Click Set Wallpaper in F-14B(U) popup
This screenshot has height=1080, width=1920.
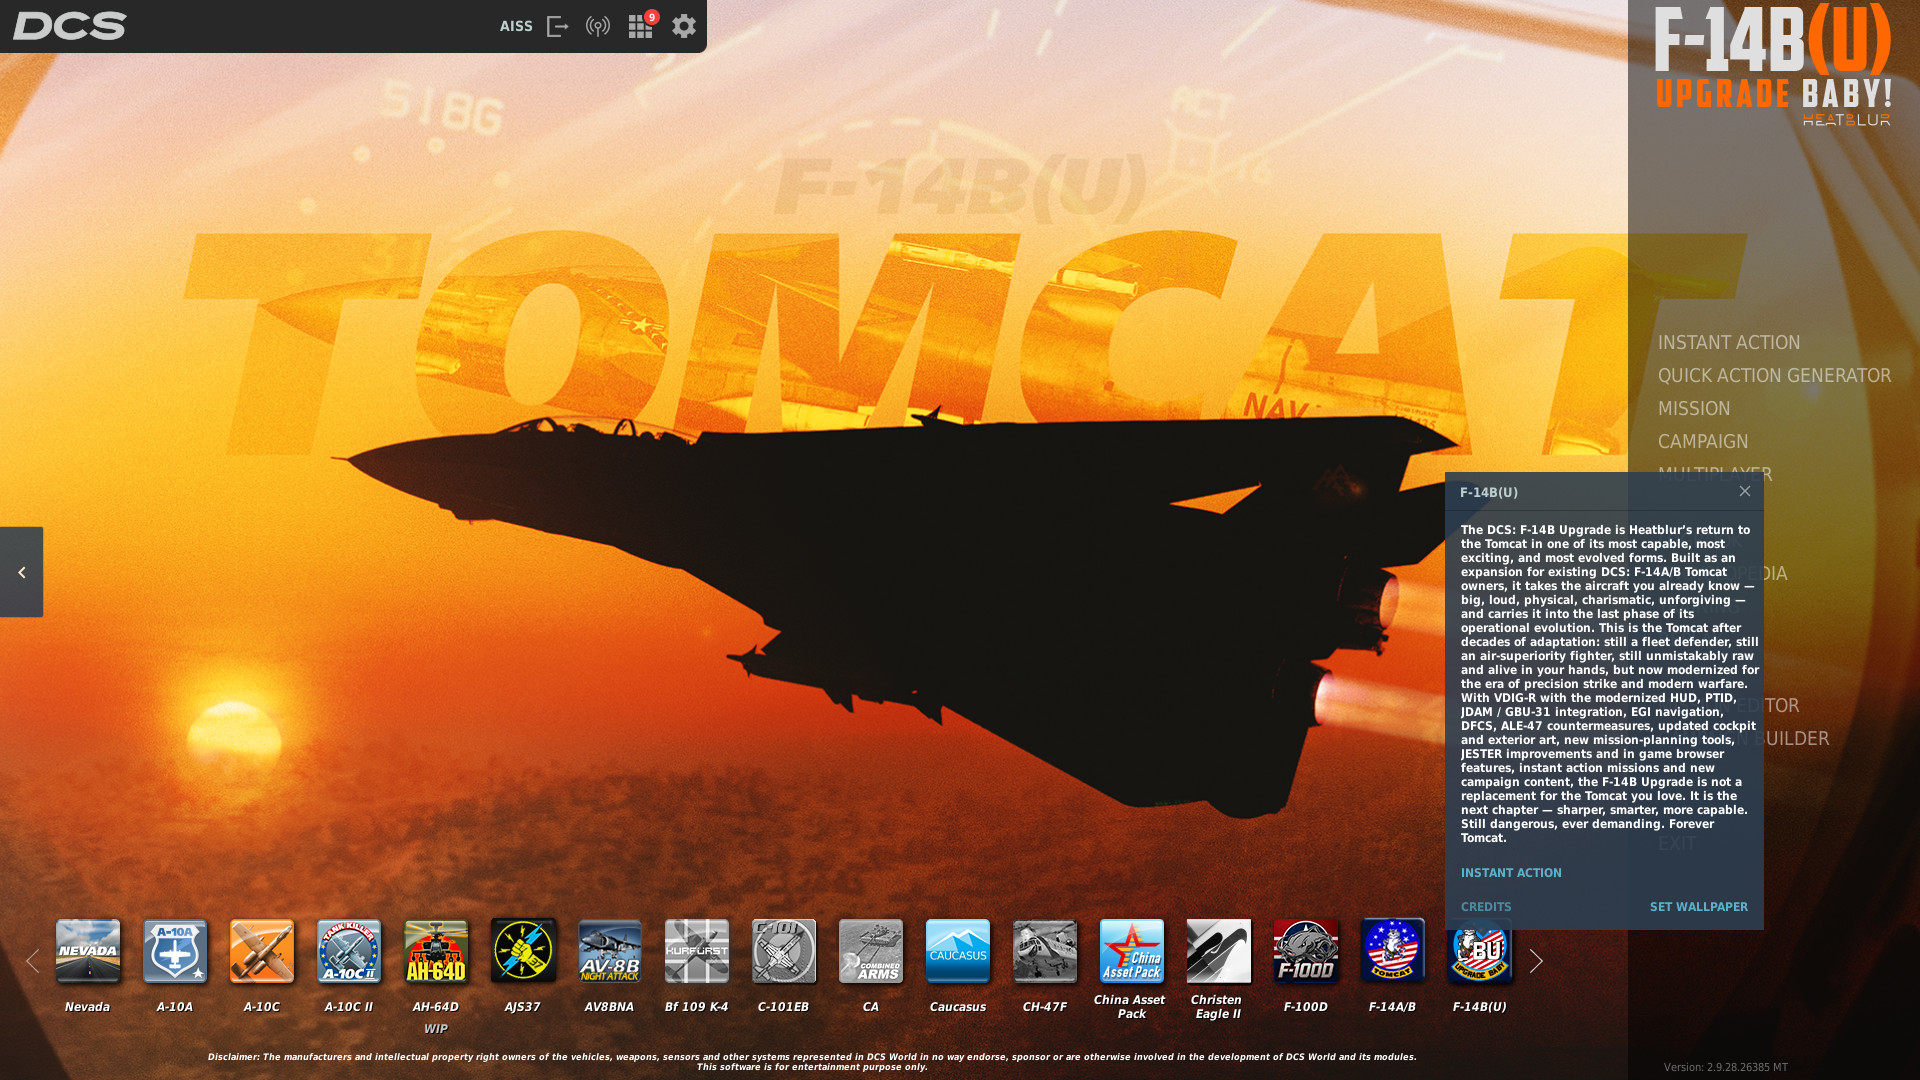pyautogui.click(x=1699, y=907)
